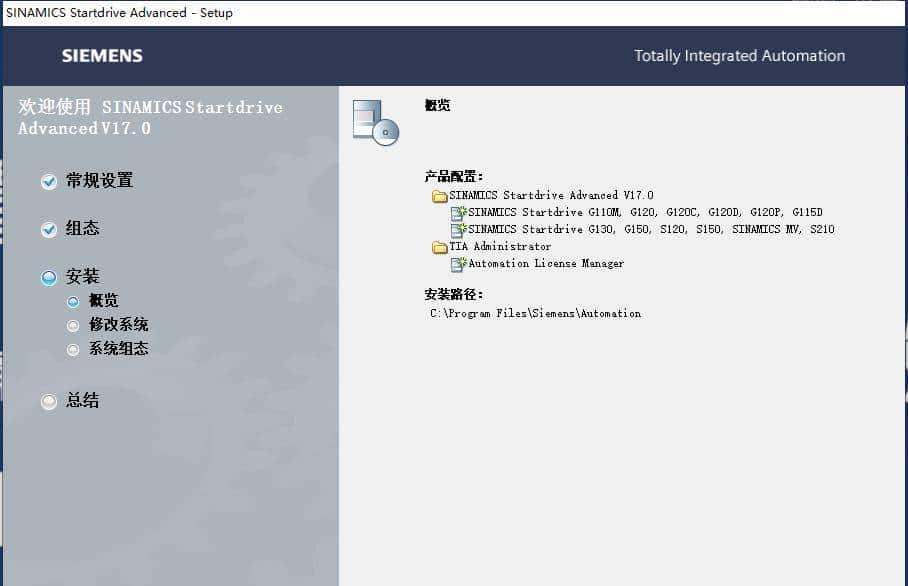Select the 系统组态 sub-step

pos(73,348)
